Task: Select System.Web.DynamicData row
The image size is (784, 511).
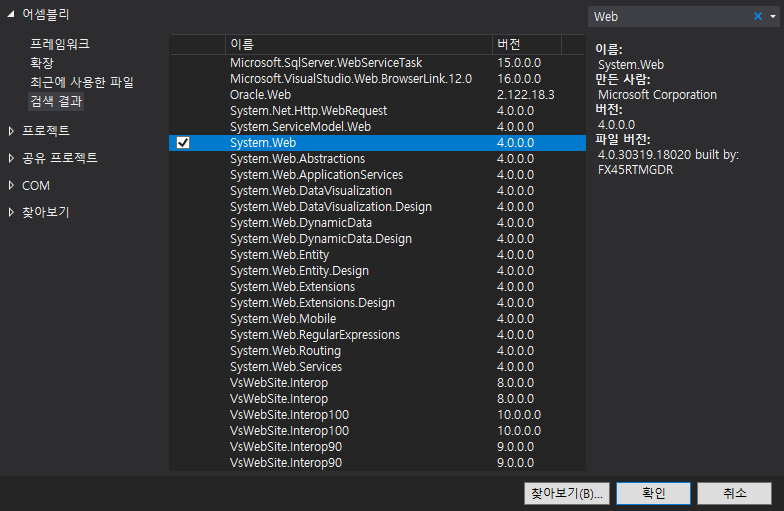Action: tap(378, 223)
